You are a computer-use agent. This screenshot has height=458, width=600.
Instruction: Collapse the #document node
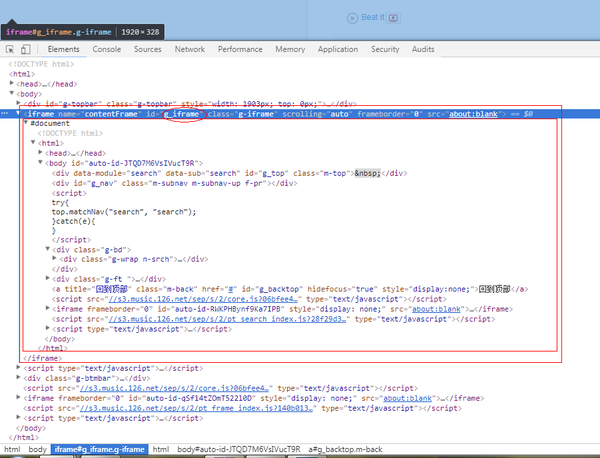point(26,122)
